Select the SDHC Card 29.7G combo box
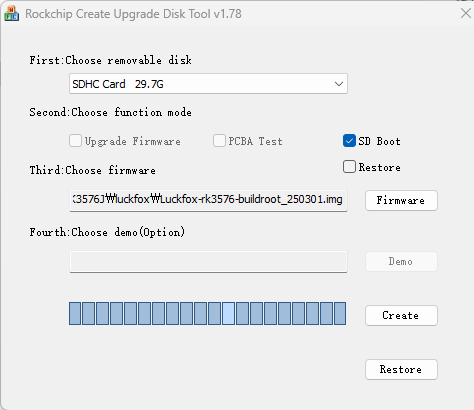The width and height of the screenshot is (474, 410). coord(208,84)
